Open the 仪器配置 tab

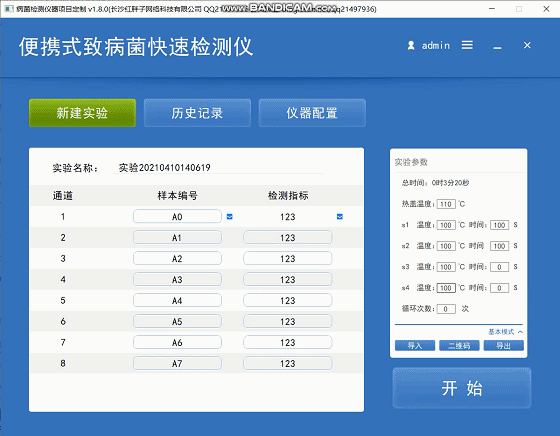(x=312, y=113)
